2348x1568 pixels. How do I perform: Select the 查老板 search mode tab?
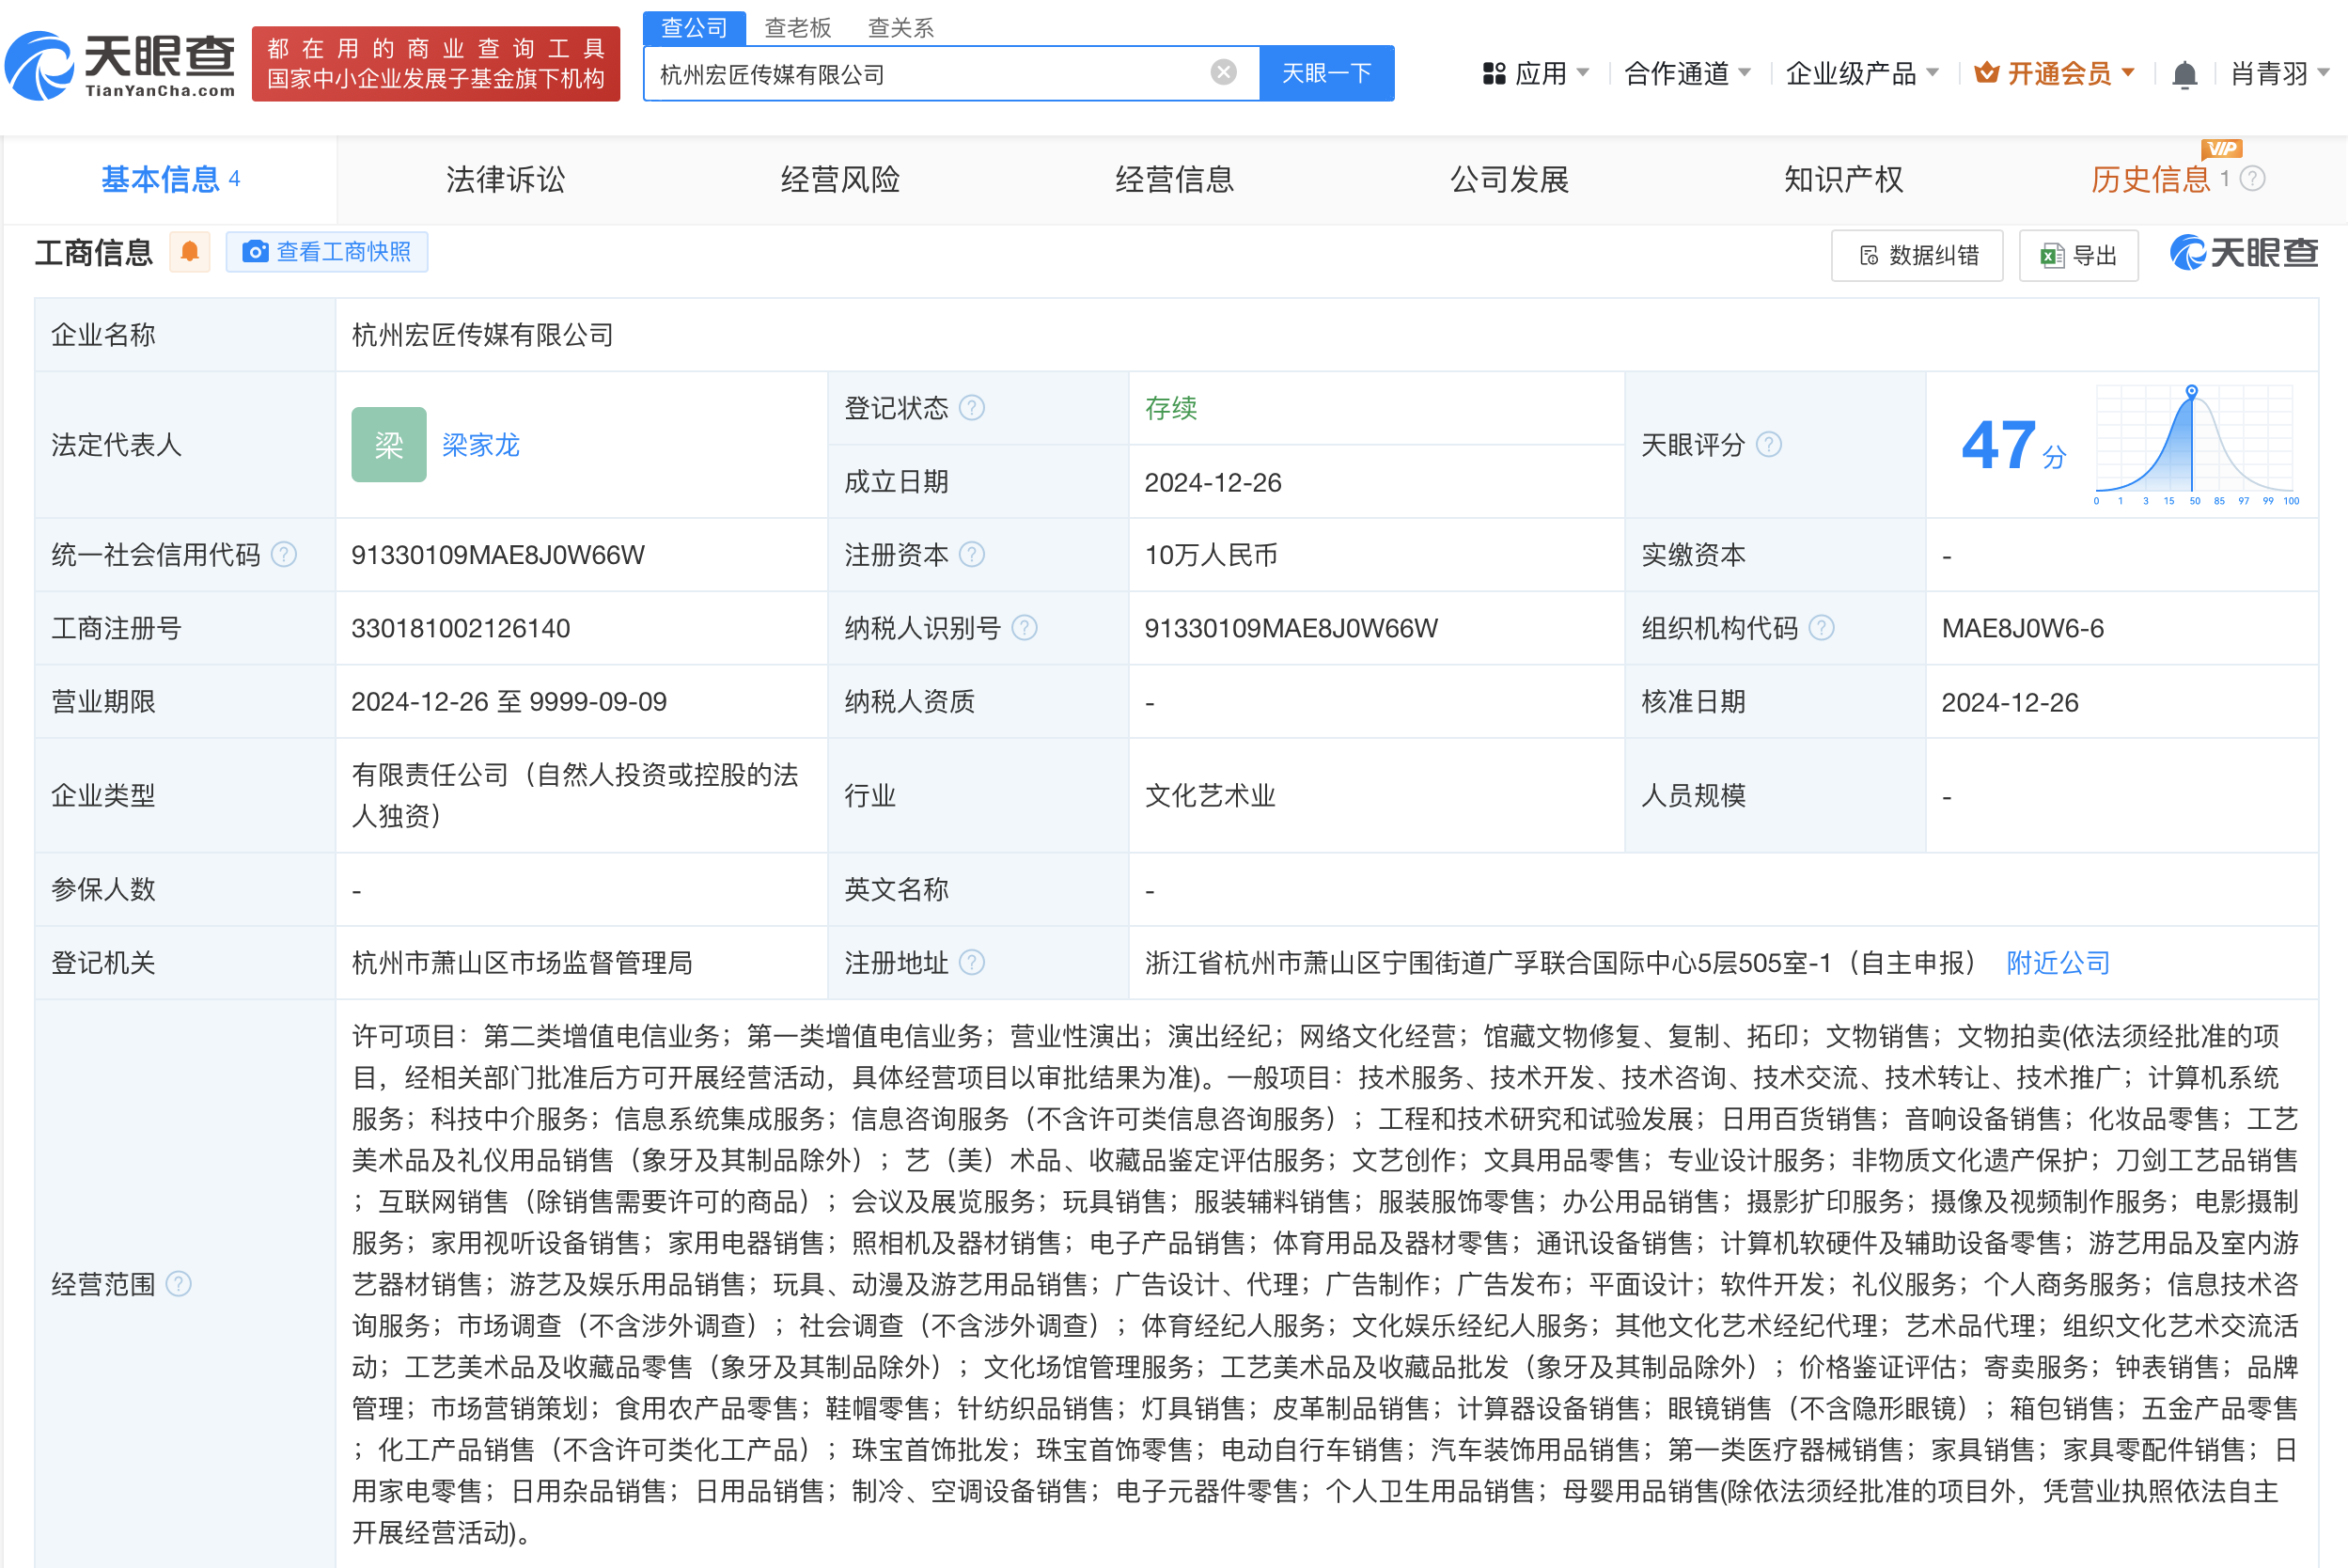pos(797,27)
